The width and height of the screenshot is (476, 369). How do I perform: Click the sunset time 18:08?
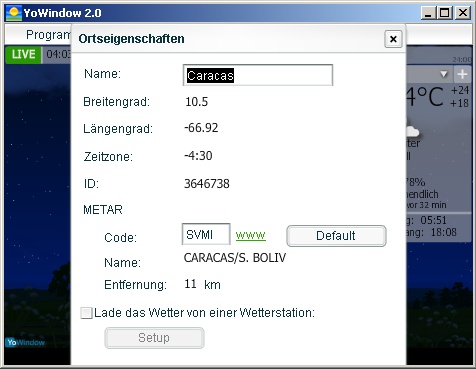(443, 232)
